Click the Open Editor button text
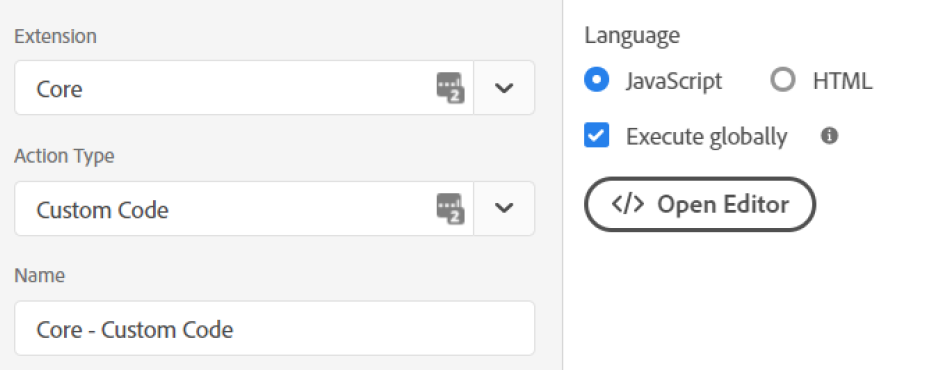This screenshot has width=945, height=376. pyautogui.click(x=723, y=205)
